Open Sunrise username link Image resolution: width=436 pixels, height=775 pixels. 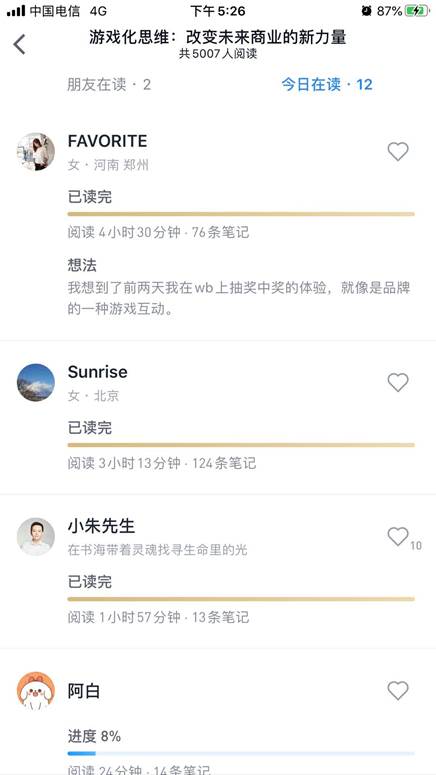click(x=97, y=372)
